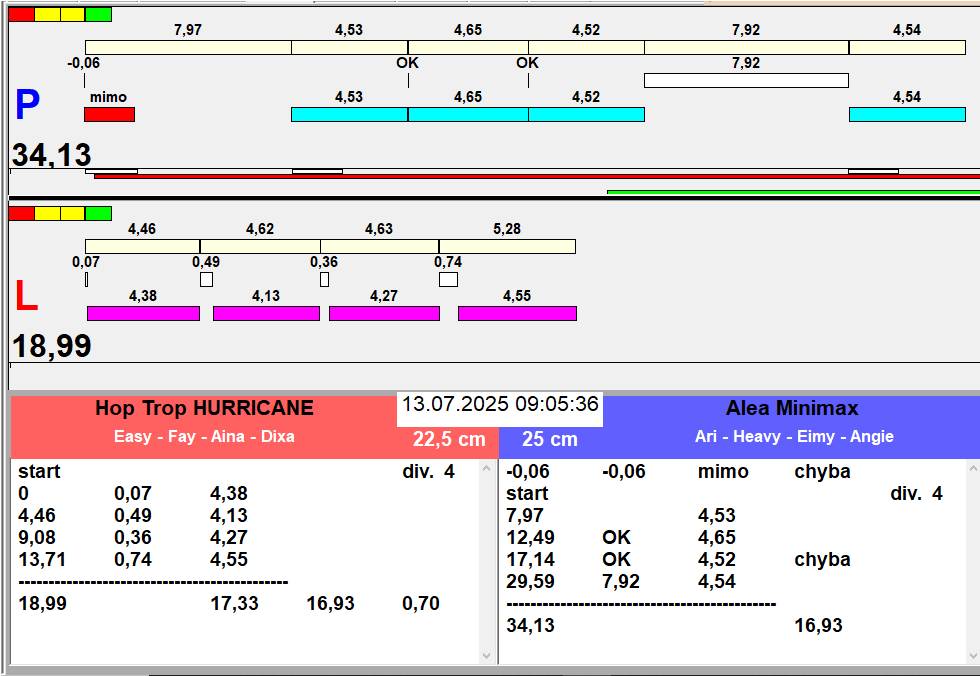Viewport: 980px width, 676px height.
Task: Click the 'Alea Minimax' team name
Action: pyautogui.click(x=792, y=408)
